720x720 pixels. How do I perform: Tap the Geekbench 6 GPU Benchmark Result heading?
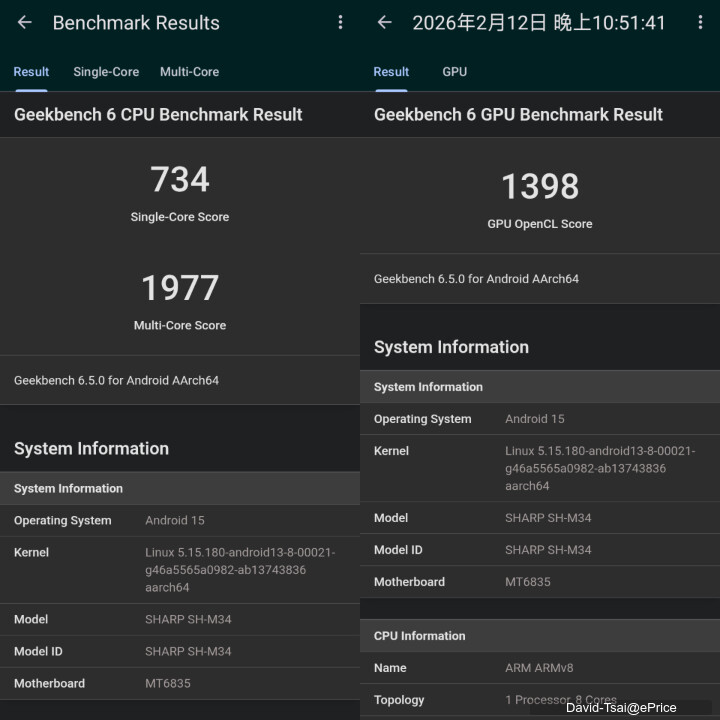pos(518,115)
